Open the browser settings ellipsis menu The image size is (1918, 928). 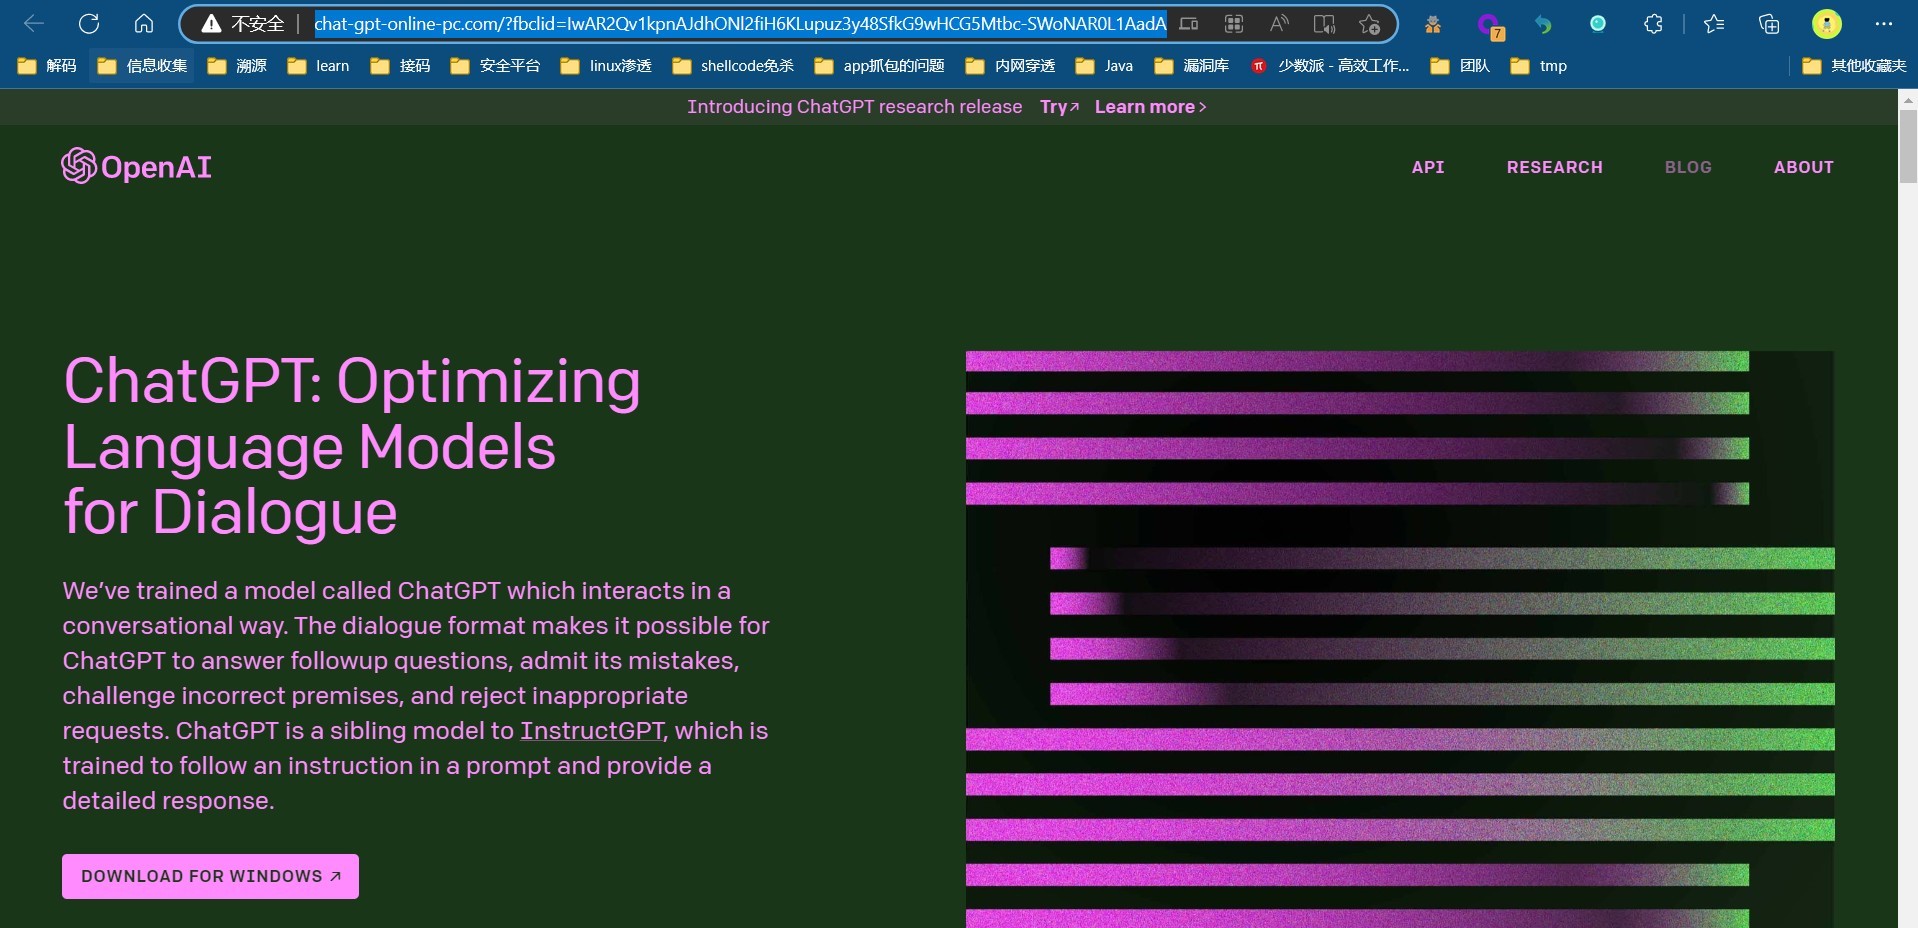[1883, 24]
